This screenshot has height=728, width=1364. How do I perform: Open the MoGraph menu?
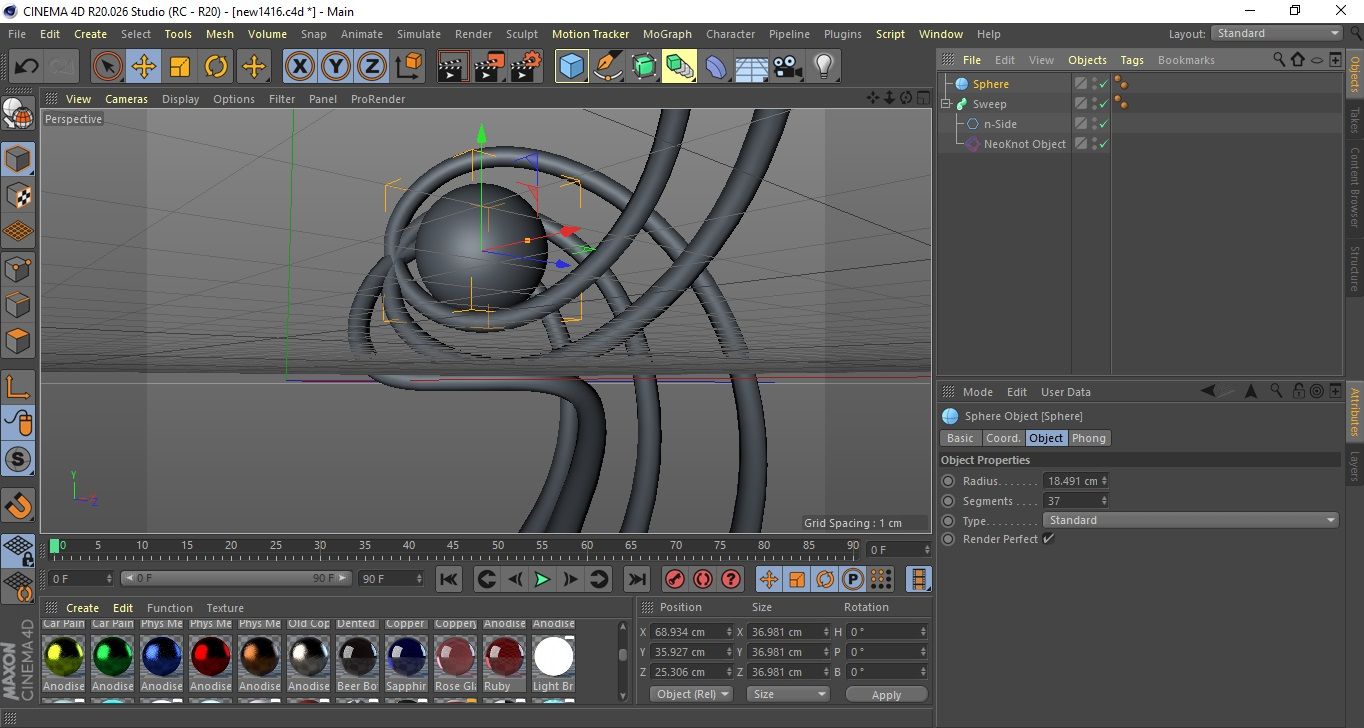pos(667,34)
